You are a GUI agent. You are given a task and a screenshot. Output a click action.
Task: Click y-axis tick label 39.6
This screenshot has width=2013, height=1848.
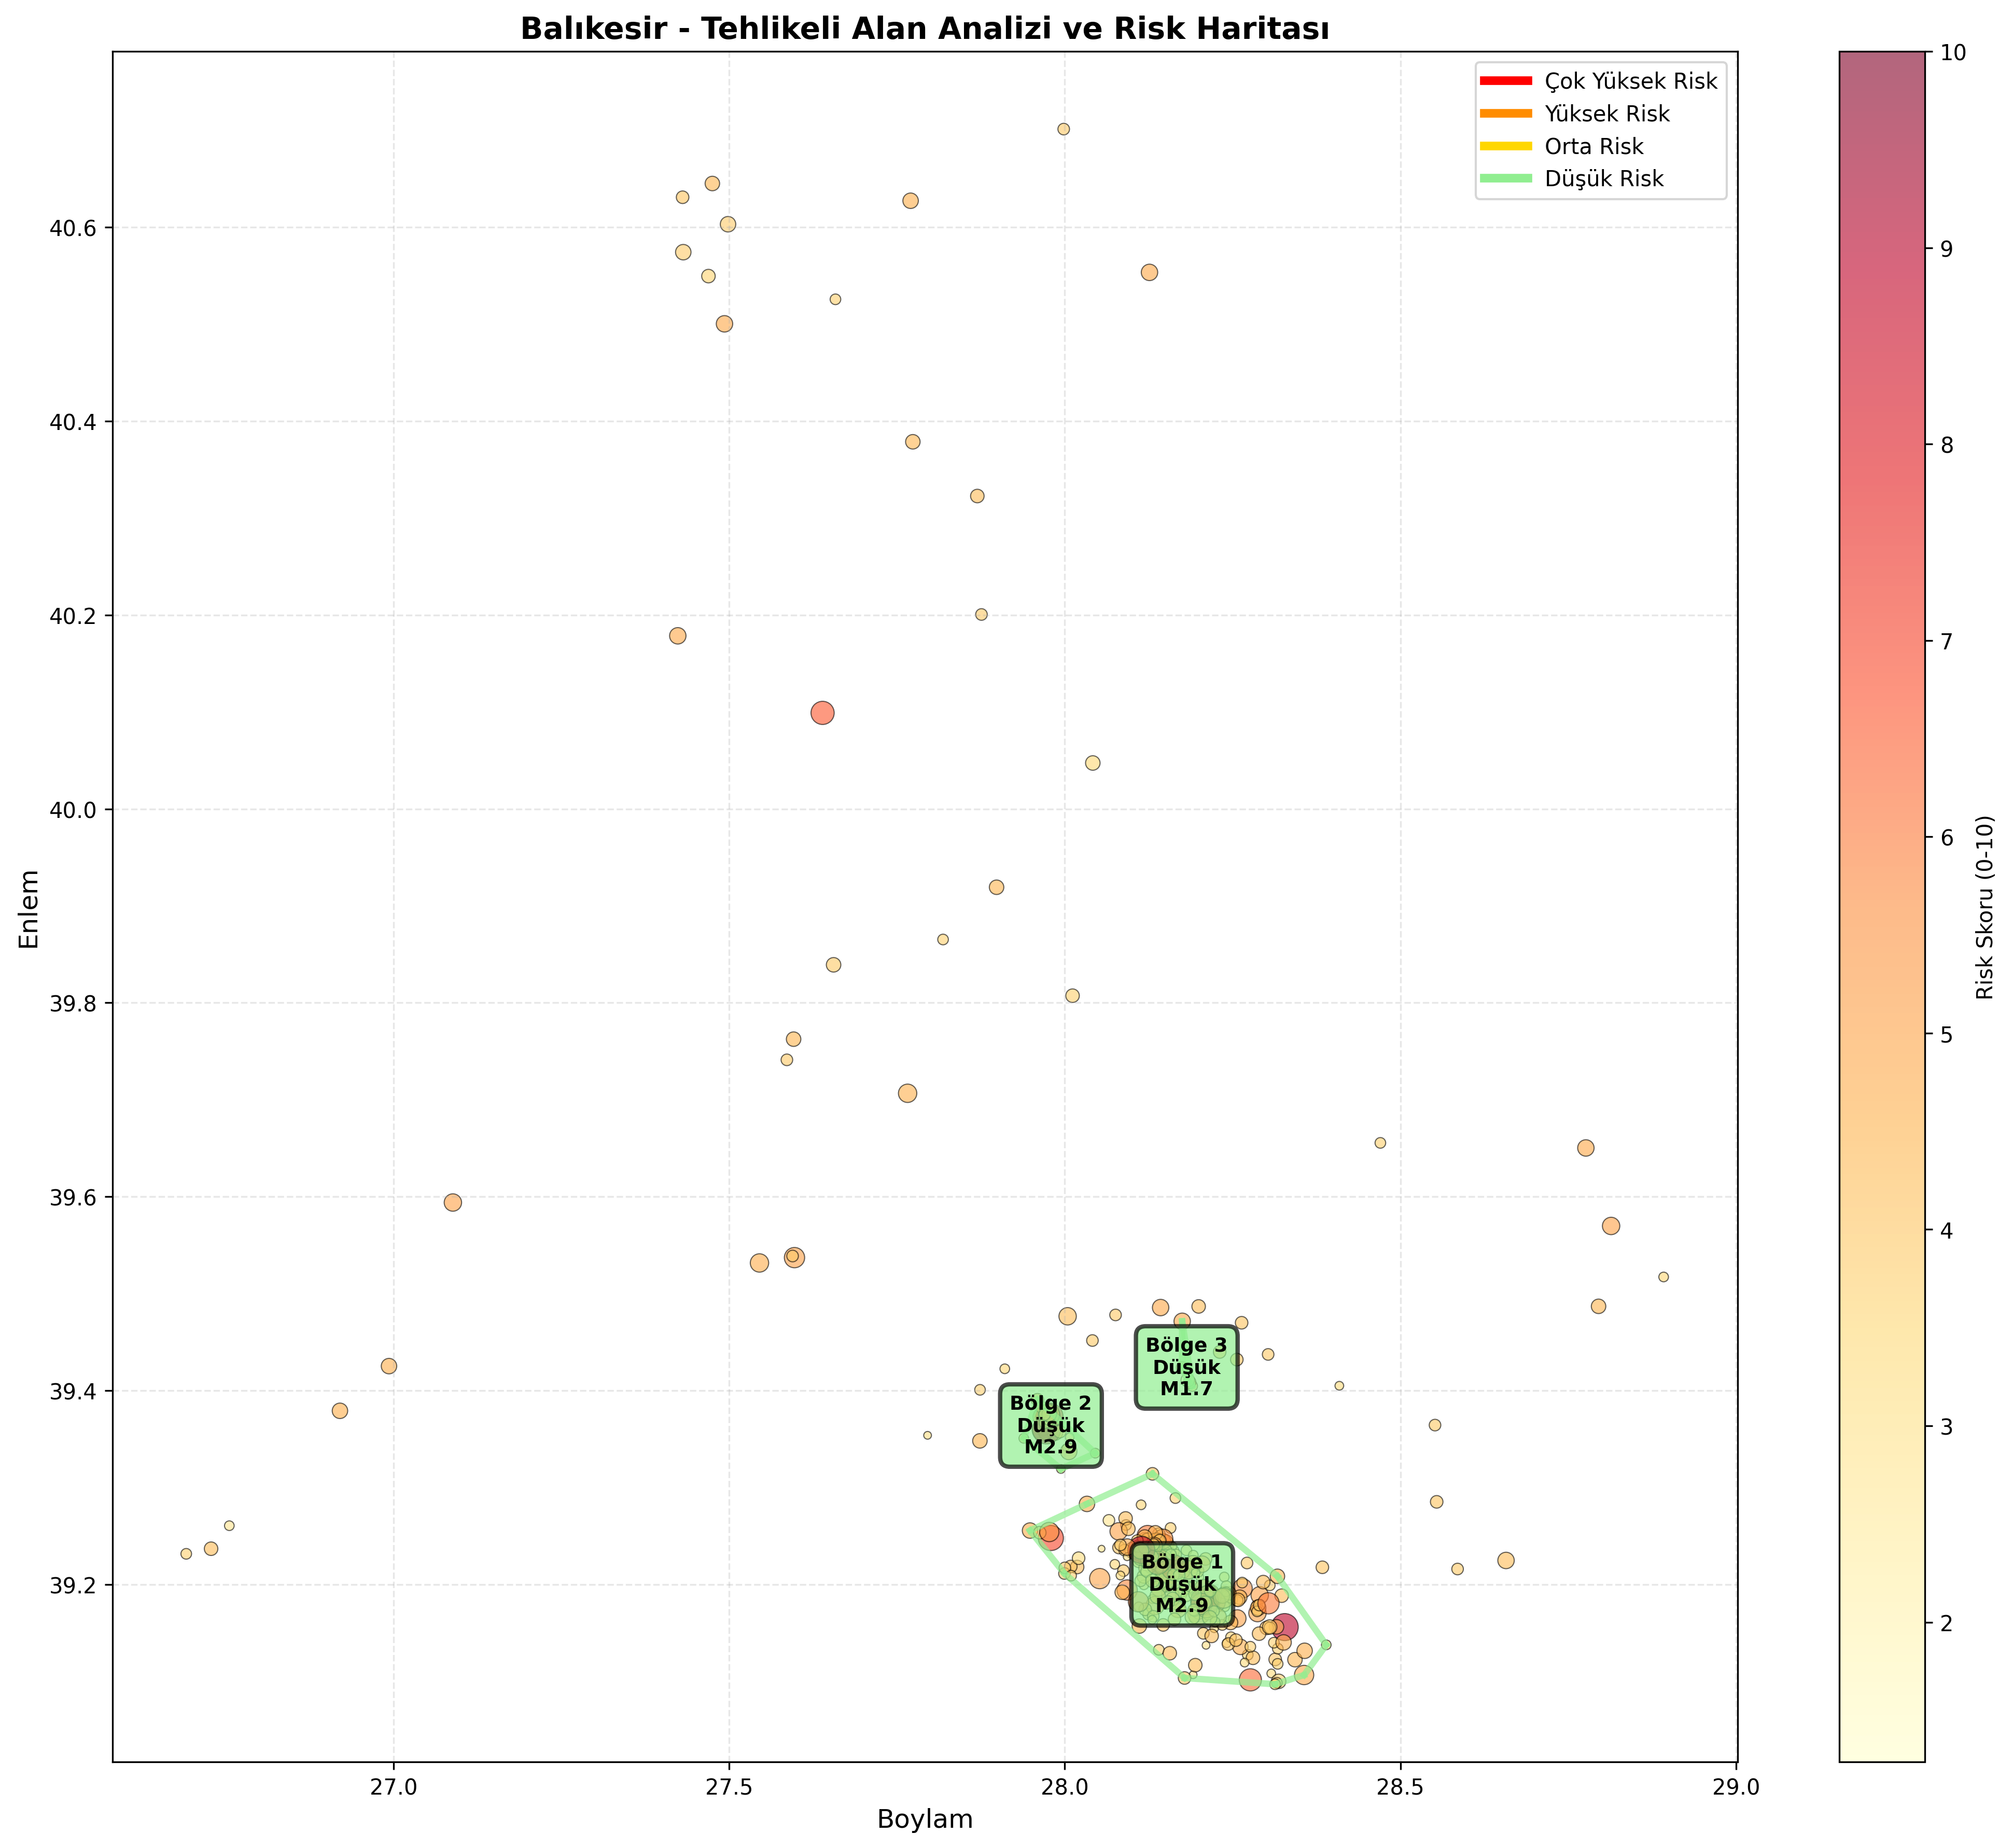74,1197
